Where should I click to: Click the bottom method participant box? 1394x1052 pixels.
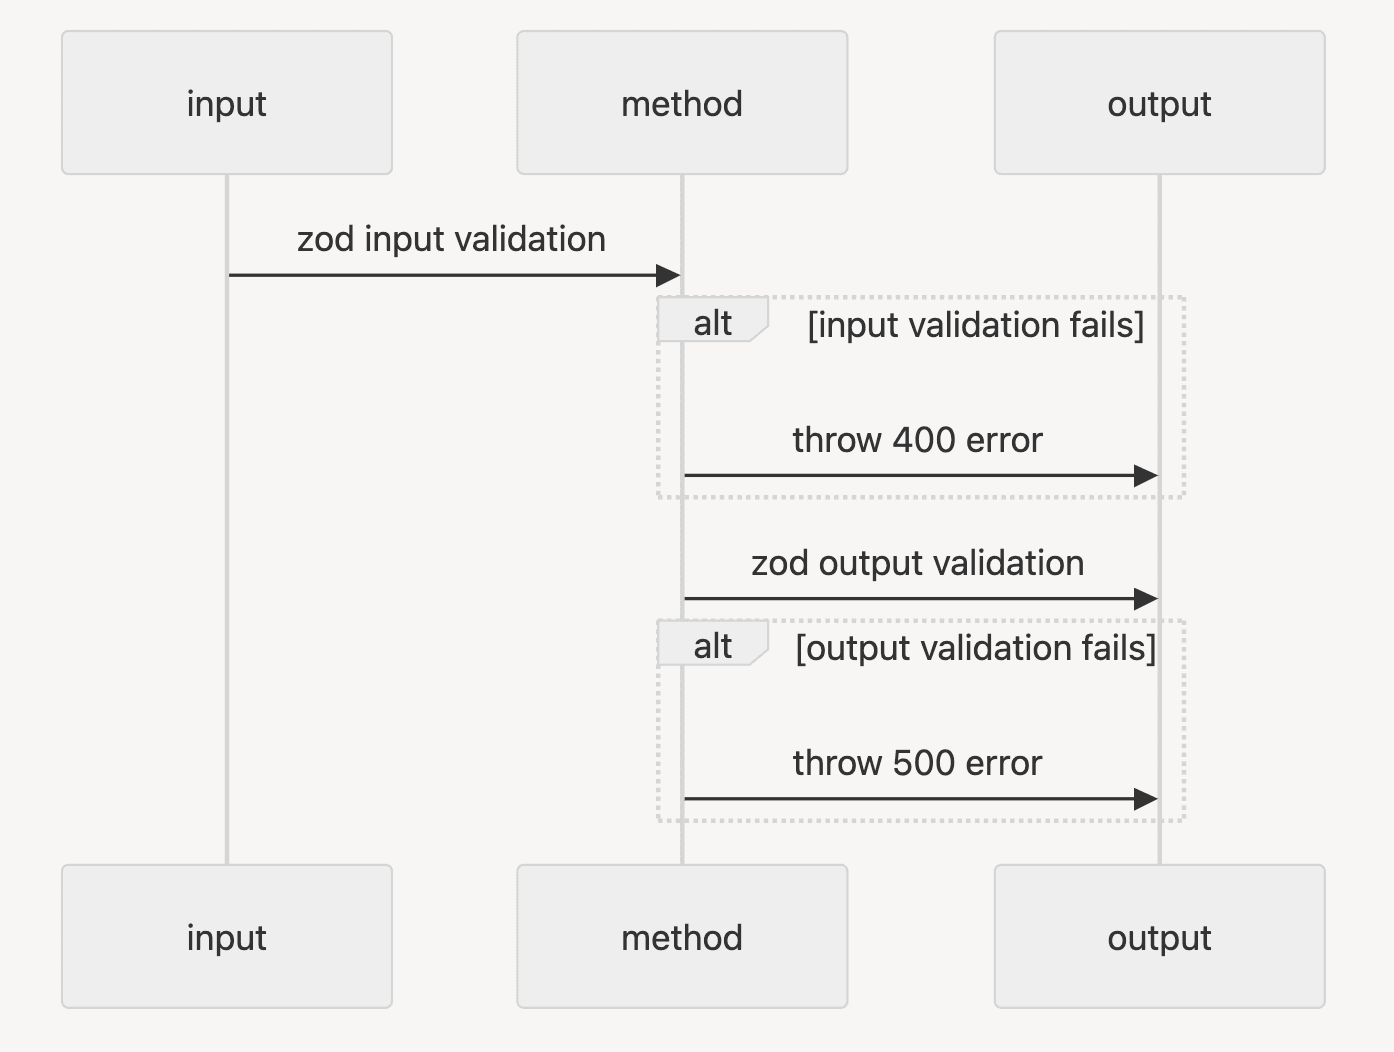(x=682, y=937)
